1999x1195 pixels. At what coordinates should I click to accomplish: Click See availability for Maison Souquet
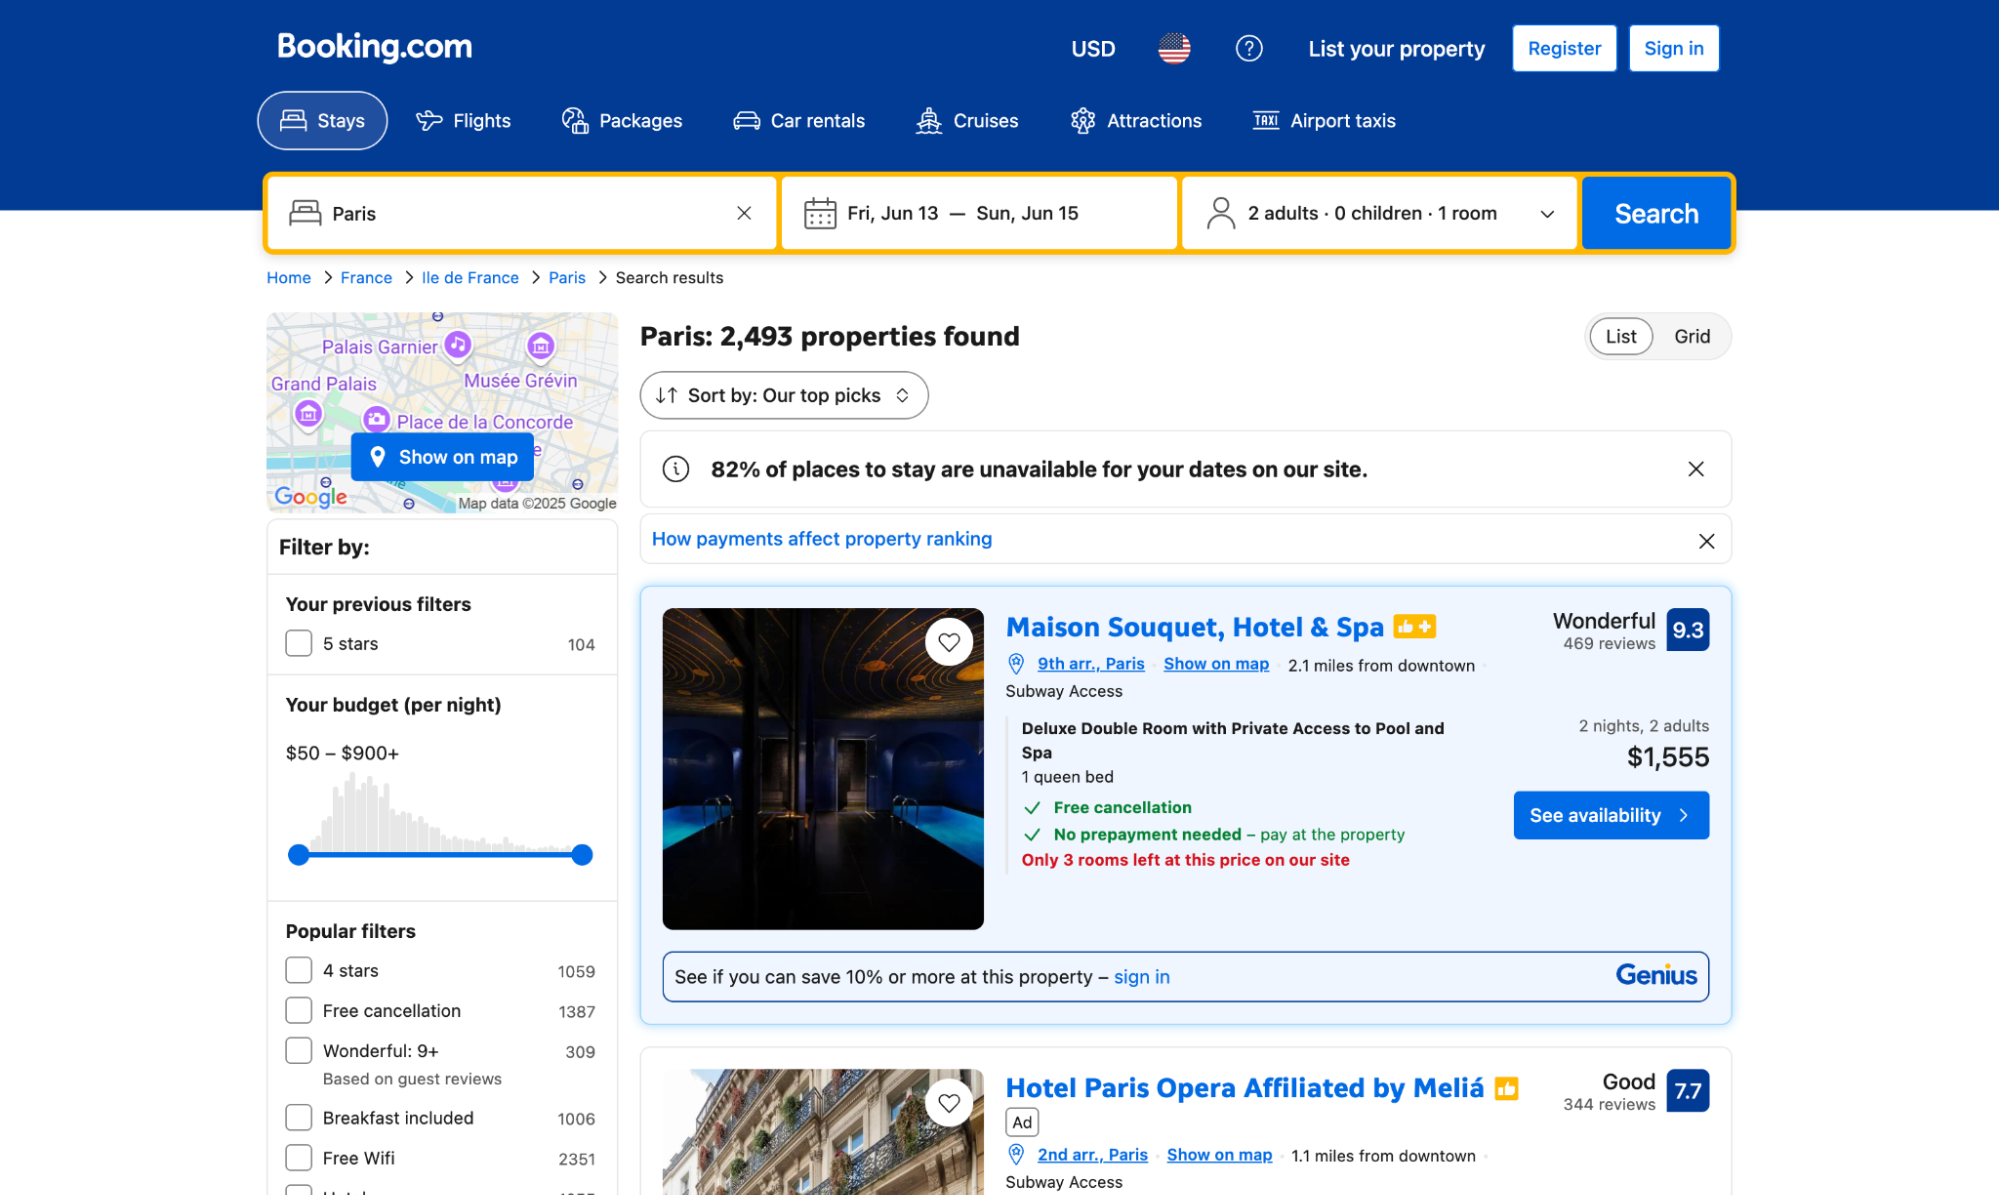pyautogui.click(x=1610, y=815)
